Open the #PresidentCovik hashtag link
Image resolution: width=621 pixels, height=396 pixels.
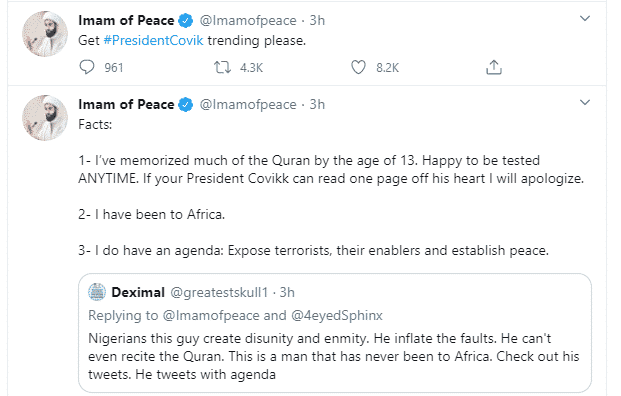153,40
